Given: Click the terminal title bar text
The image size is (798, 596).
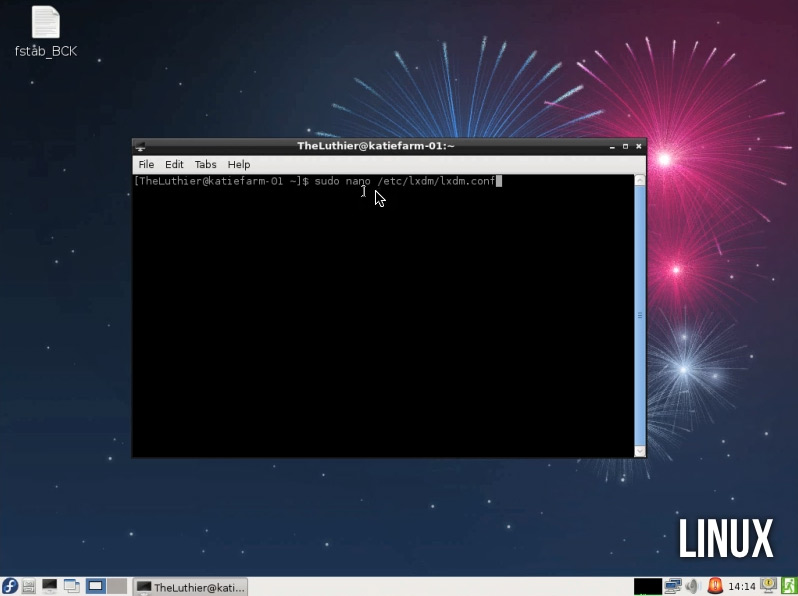Looking at the screenshot, I should click(376, 146).
